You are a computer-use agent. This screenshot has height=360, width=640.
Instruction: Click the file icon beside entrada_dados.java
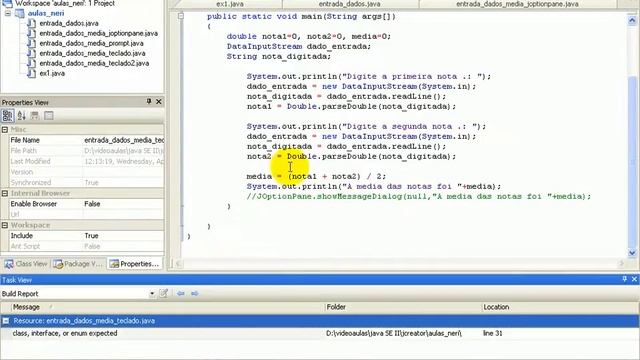coord(31,23)
